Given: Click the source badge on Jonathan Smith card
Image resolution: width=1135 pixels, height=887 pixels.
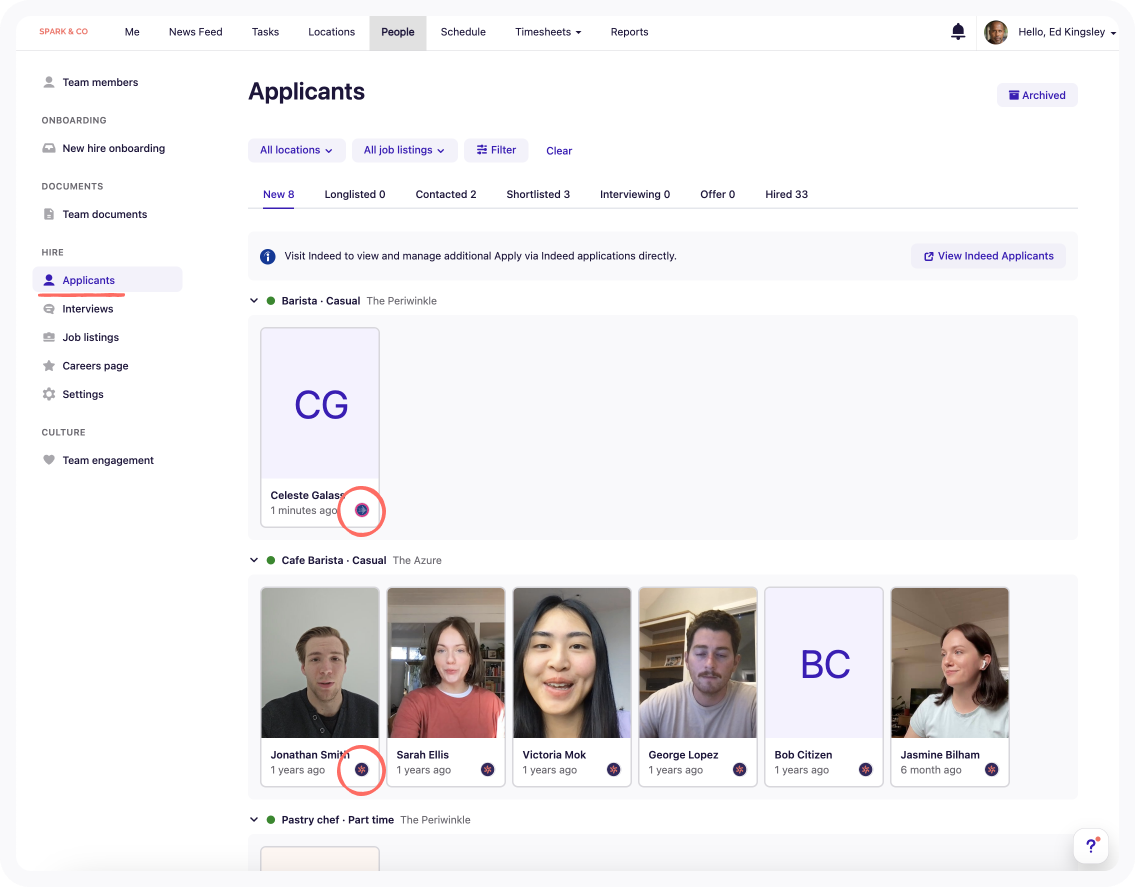Looking at the screenshot, I should point(362,769).
